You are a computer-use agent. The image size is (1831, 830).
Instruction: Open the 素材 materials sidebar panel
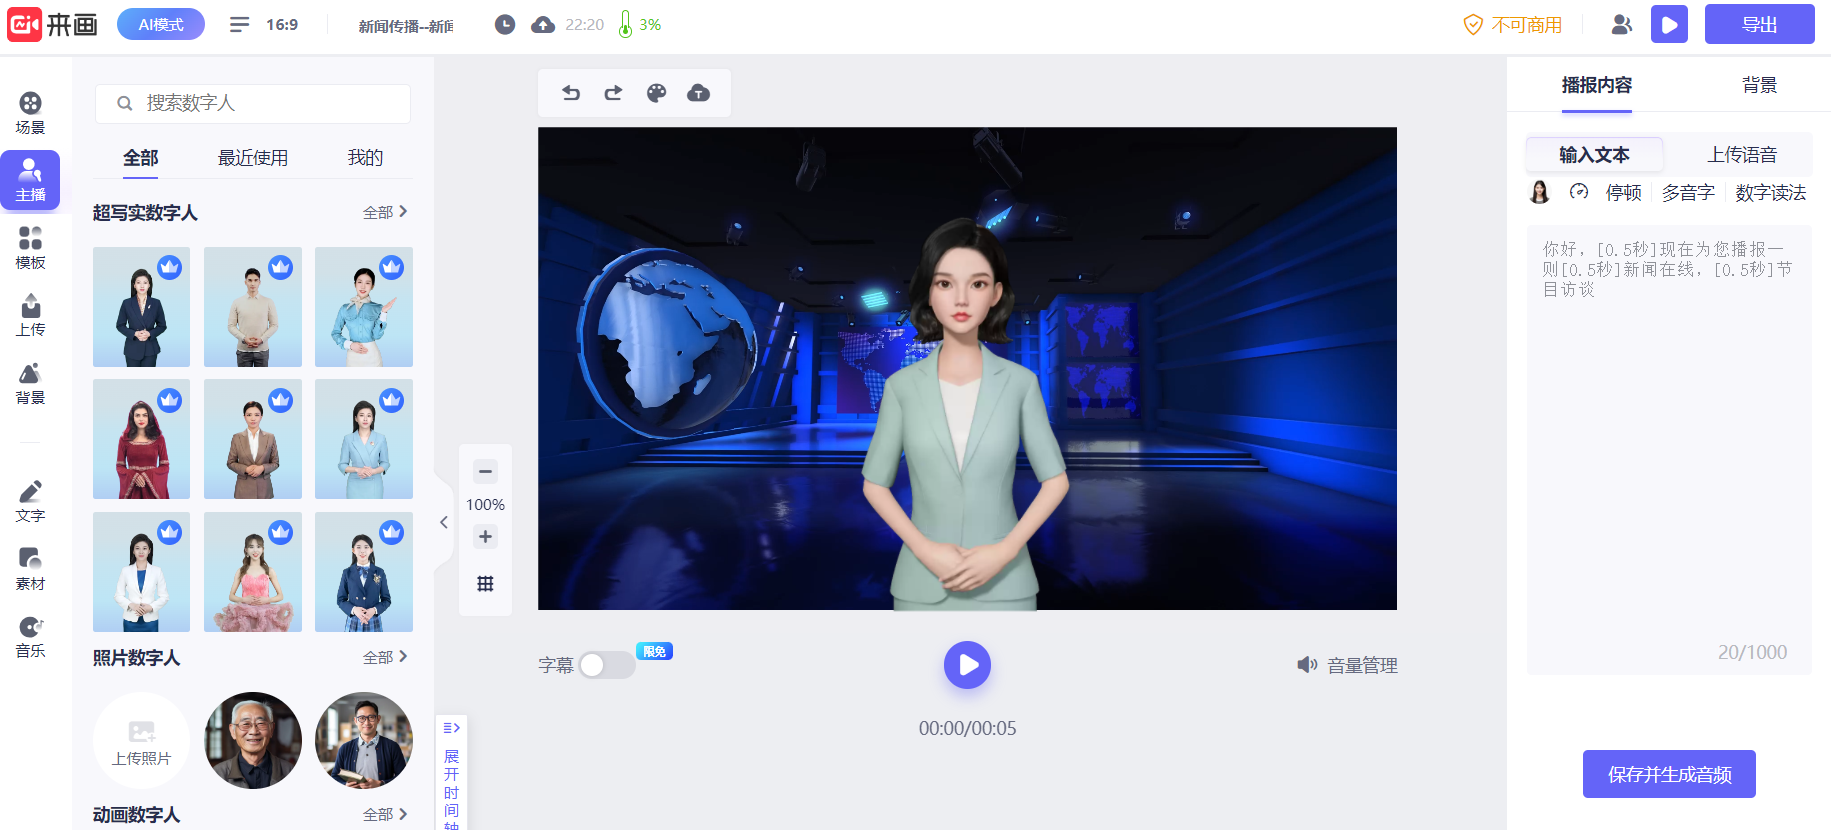[30, 569]
